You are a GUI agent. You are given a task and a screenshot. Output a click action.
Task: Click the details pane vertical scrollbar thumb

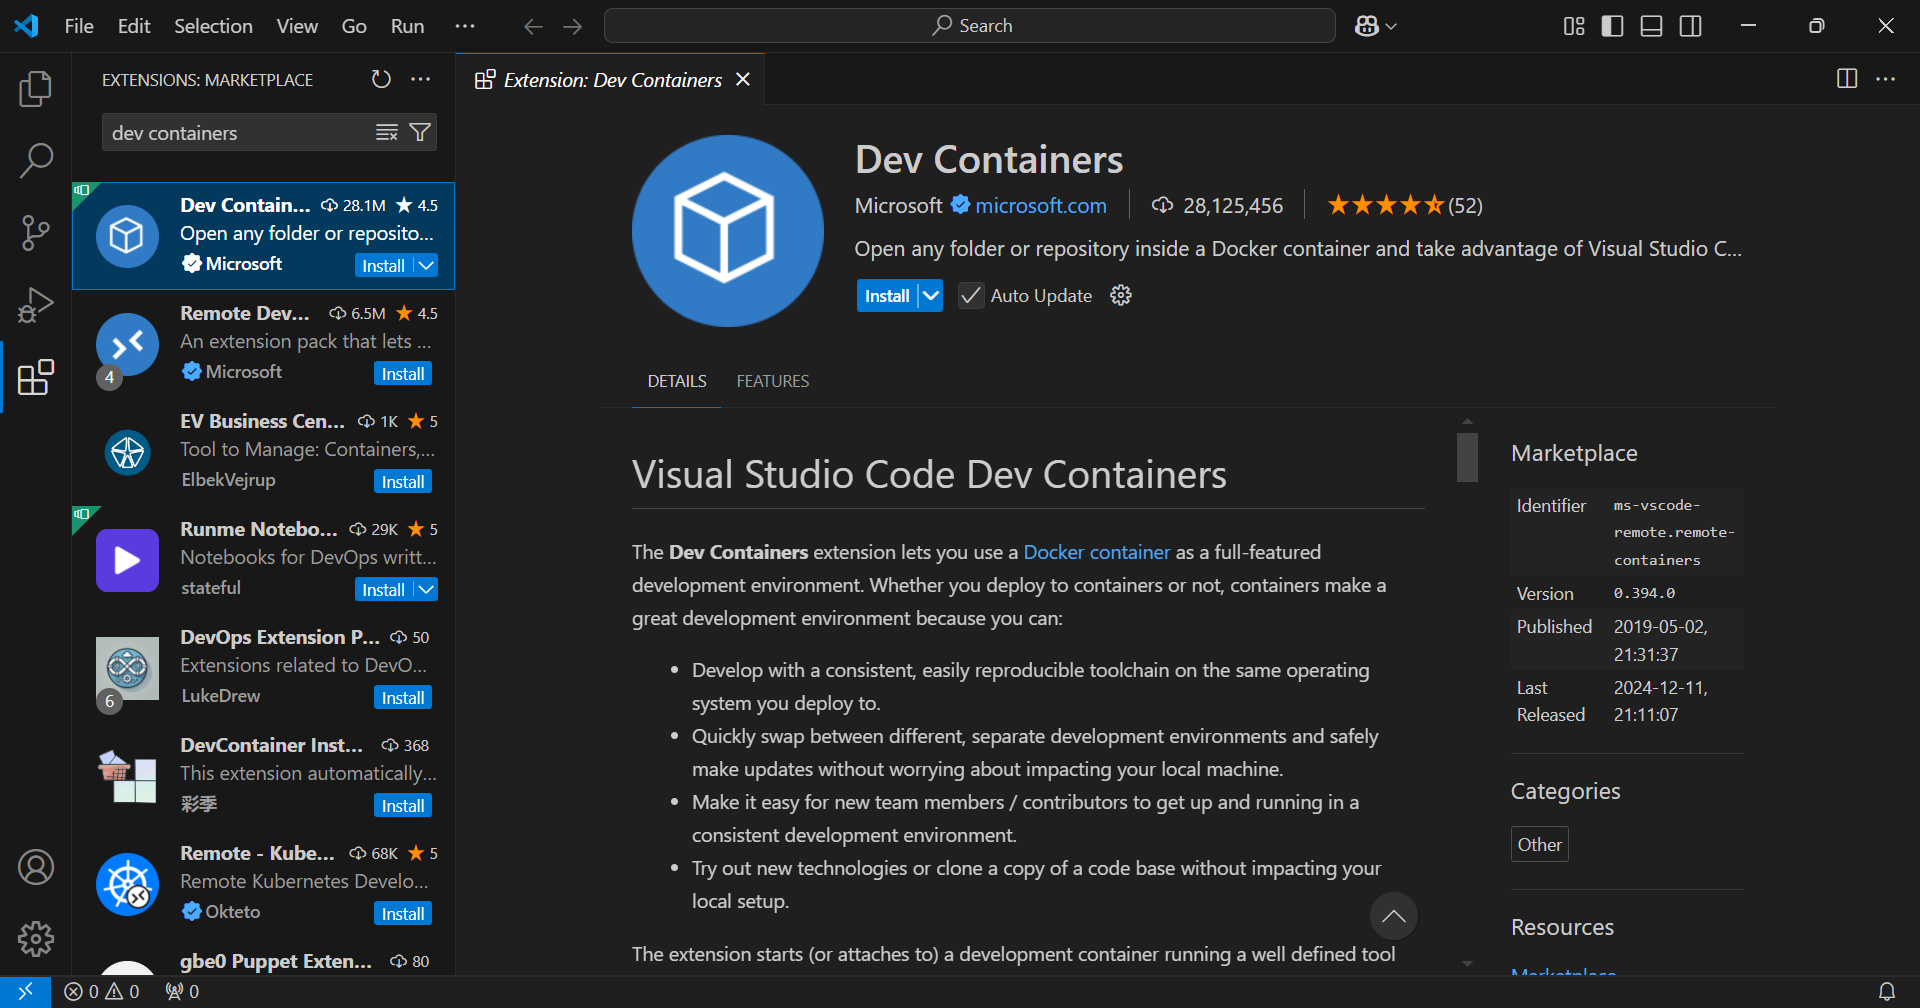coord(1467,457)
